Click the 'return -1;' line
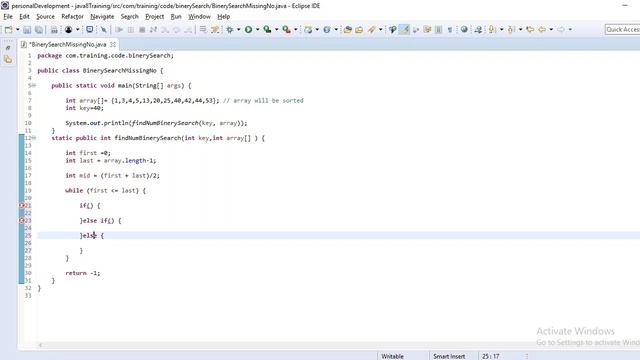 [82, 273]
